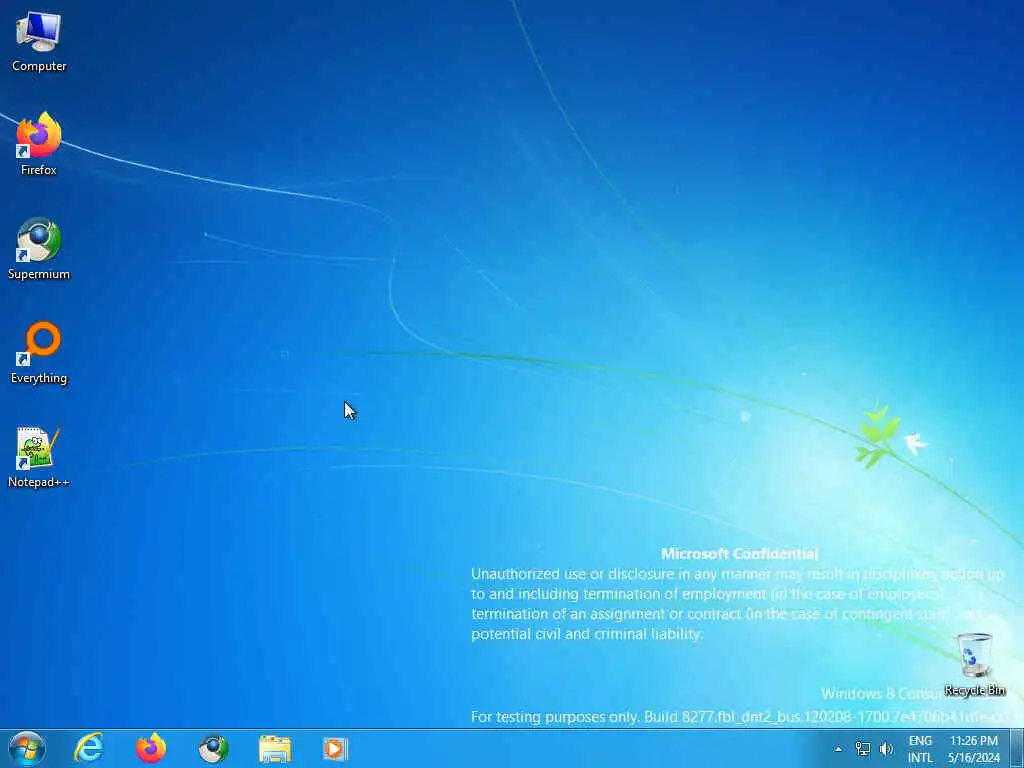1024x768 pixels.
Task: Open the network status tray icon
Action: pos(863,749)
